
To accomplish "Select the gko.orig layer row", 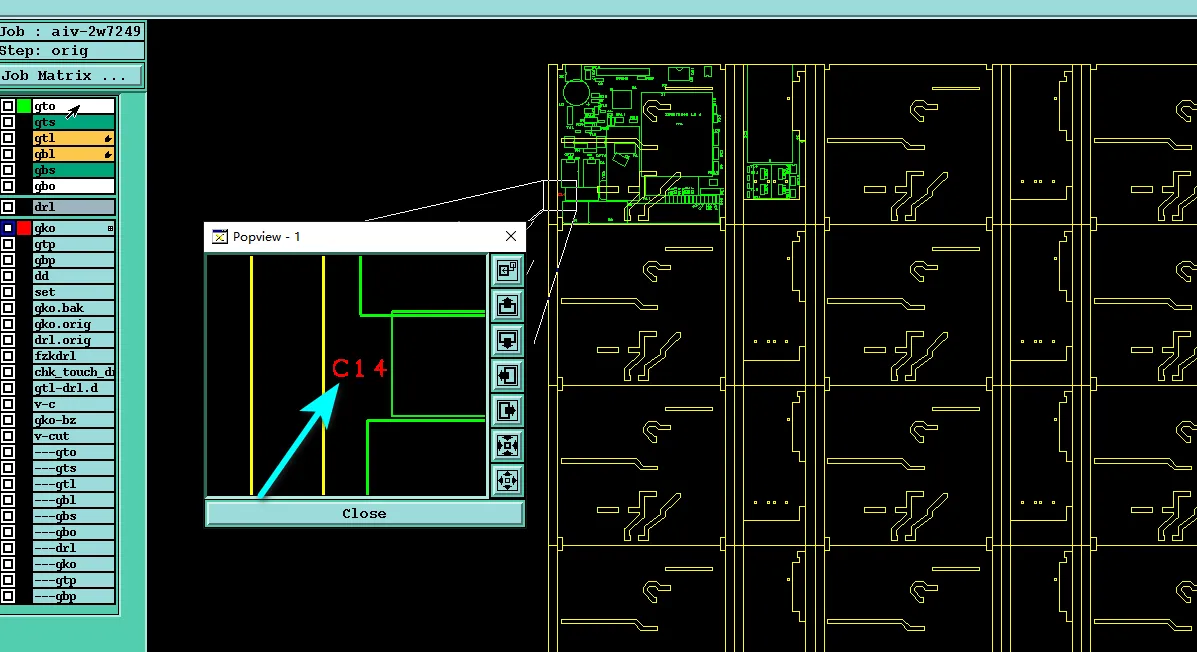I will pyautogui.click(x=73, y=324).
